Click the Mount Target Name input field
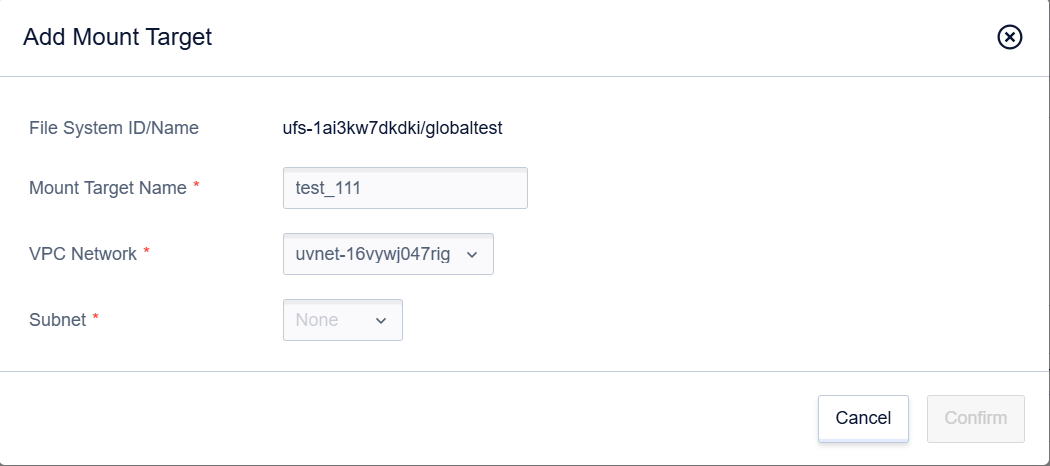The width and height of the screenshot is (1050, 466). coord(405,188)
